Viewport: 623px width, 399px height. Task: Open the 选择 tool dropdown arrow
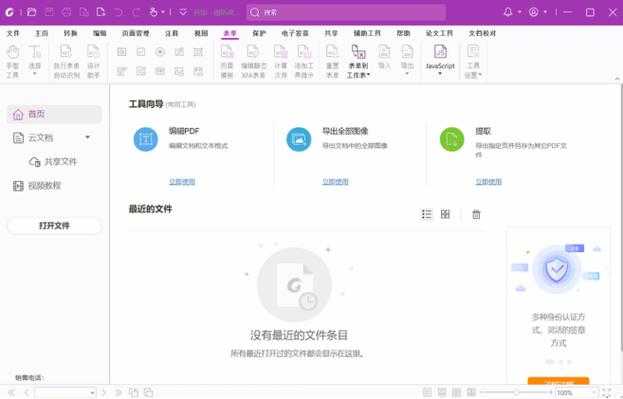pos(35,74)
